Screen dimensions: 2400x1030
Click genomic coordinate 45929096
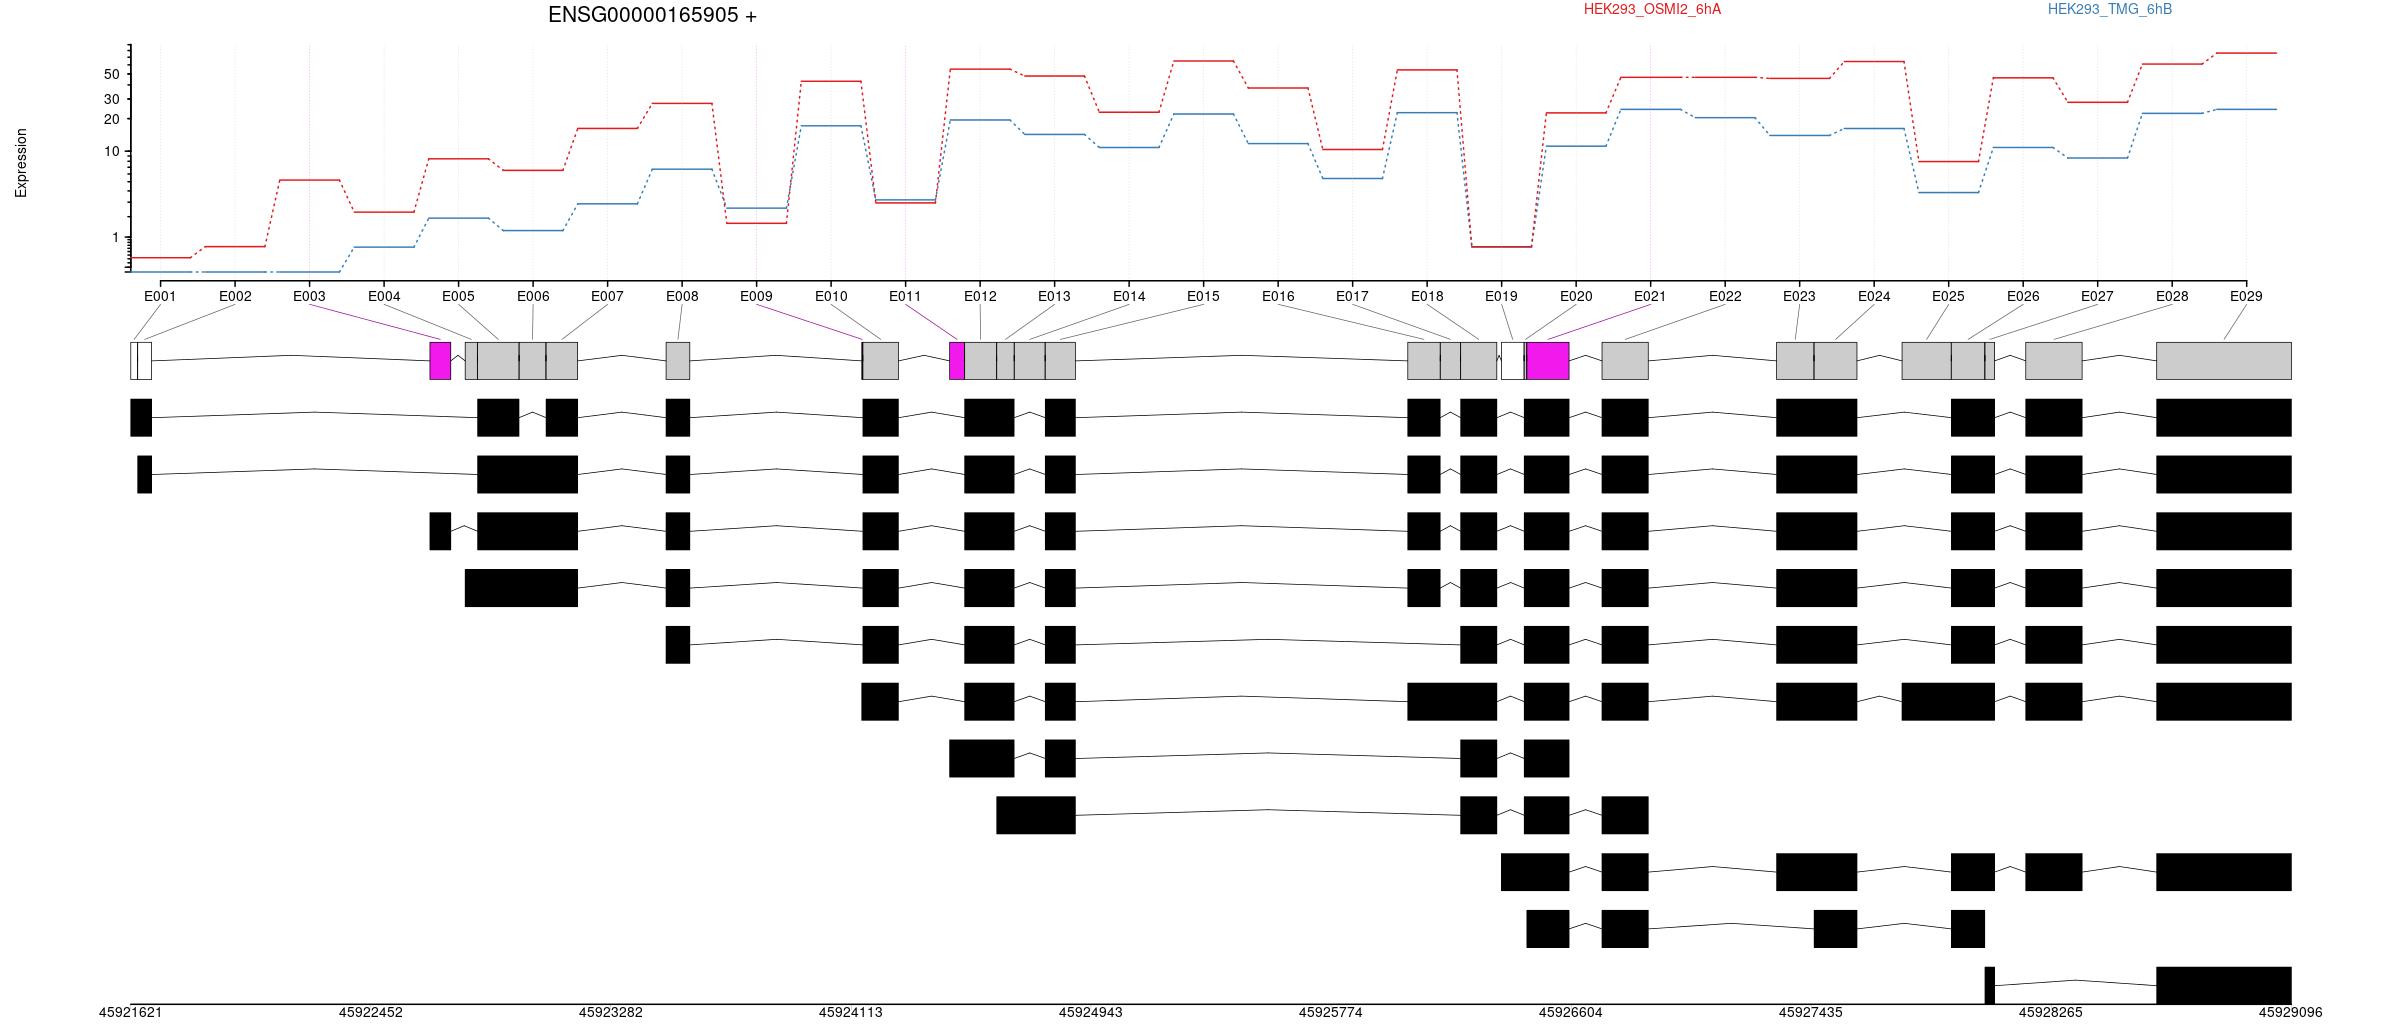pos(2290,1012)
